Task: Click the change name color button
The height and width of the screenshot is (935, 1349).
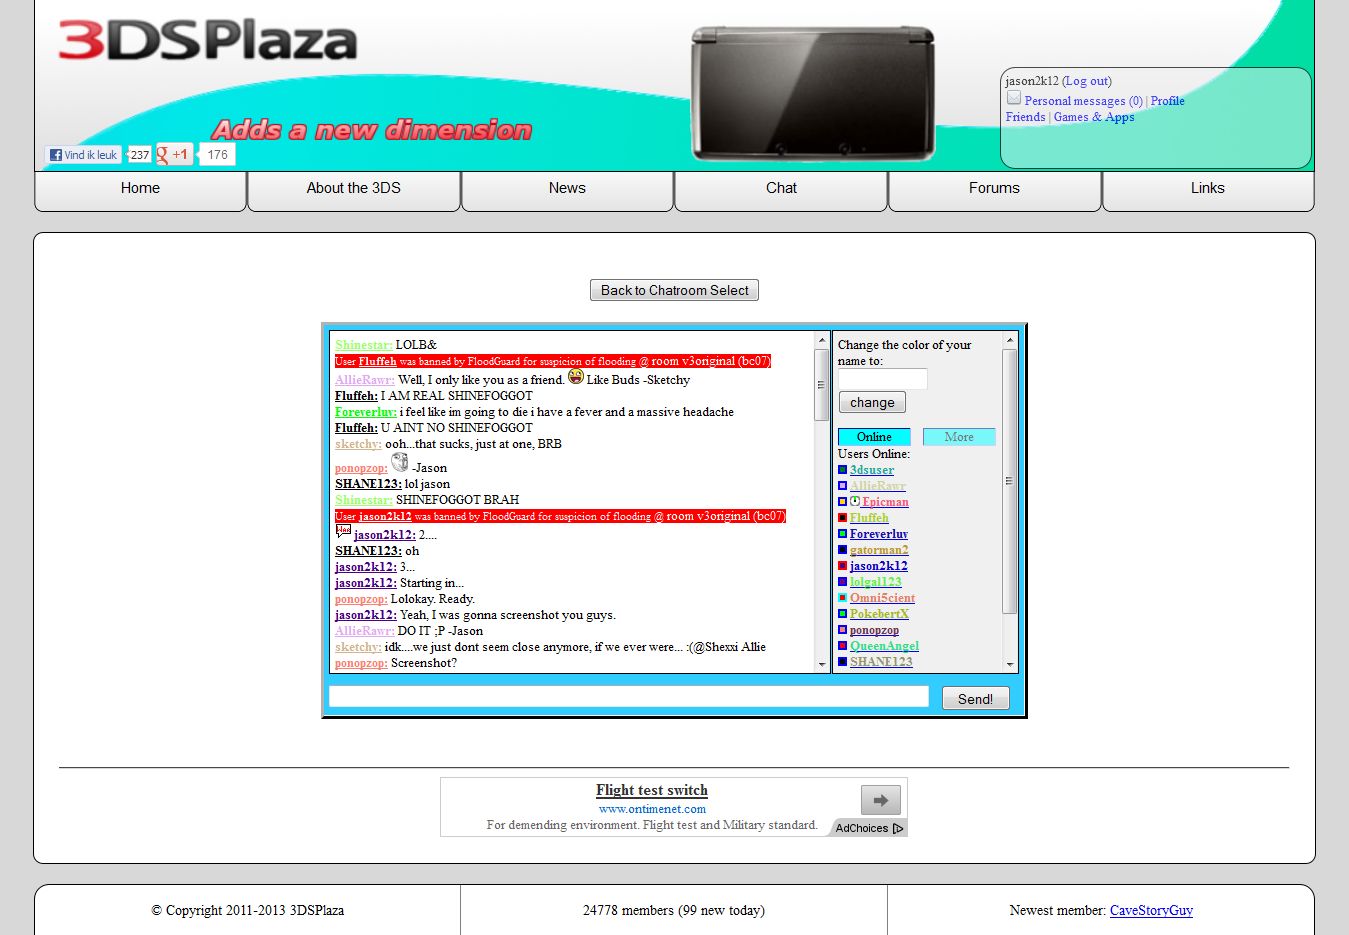Action: click(x=872, y=402)
